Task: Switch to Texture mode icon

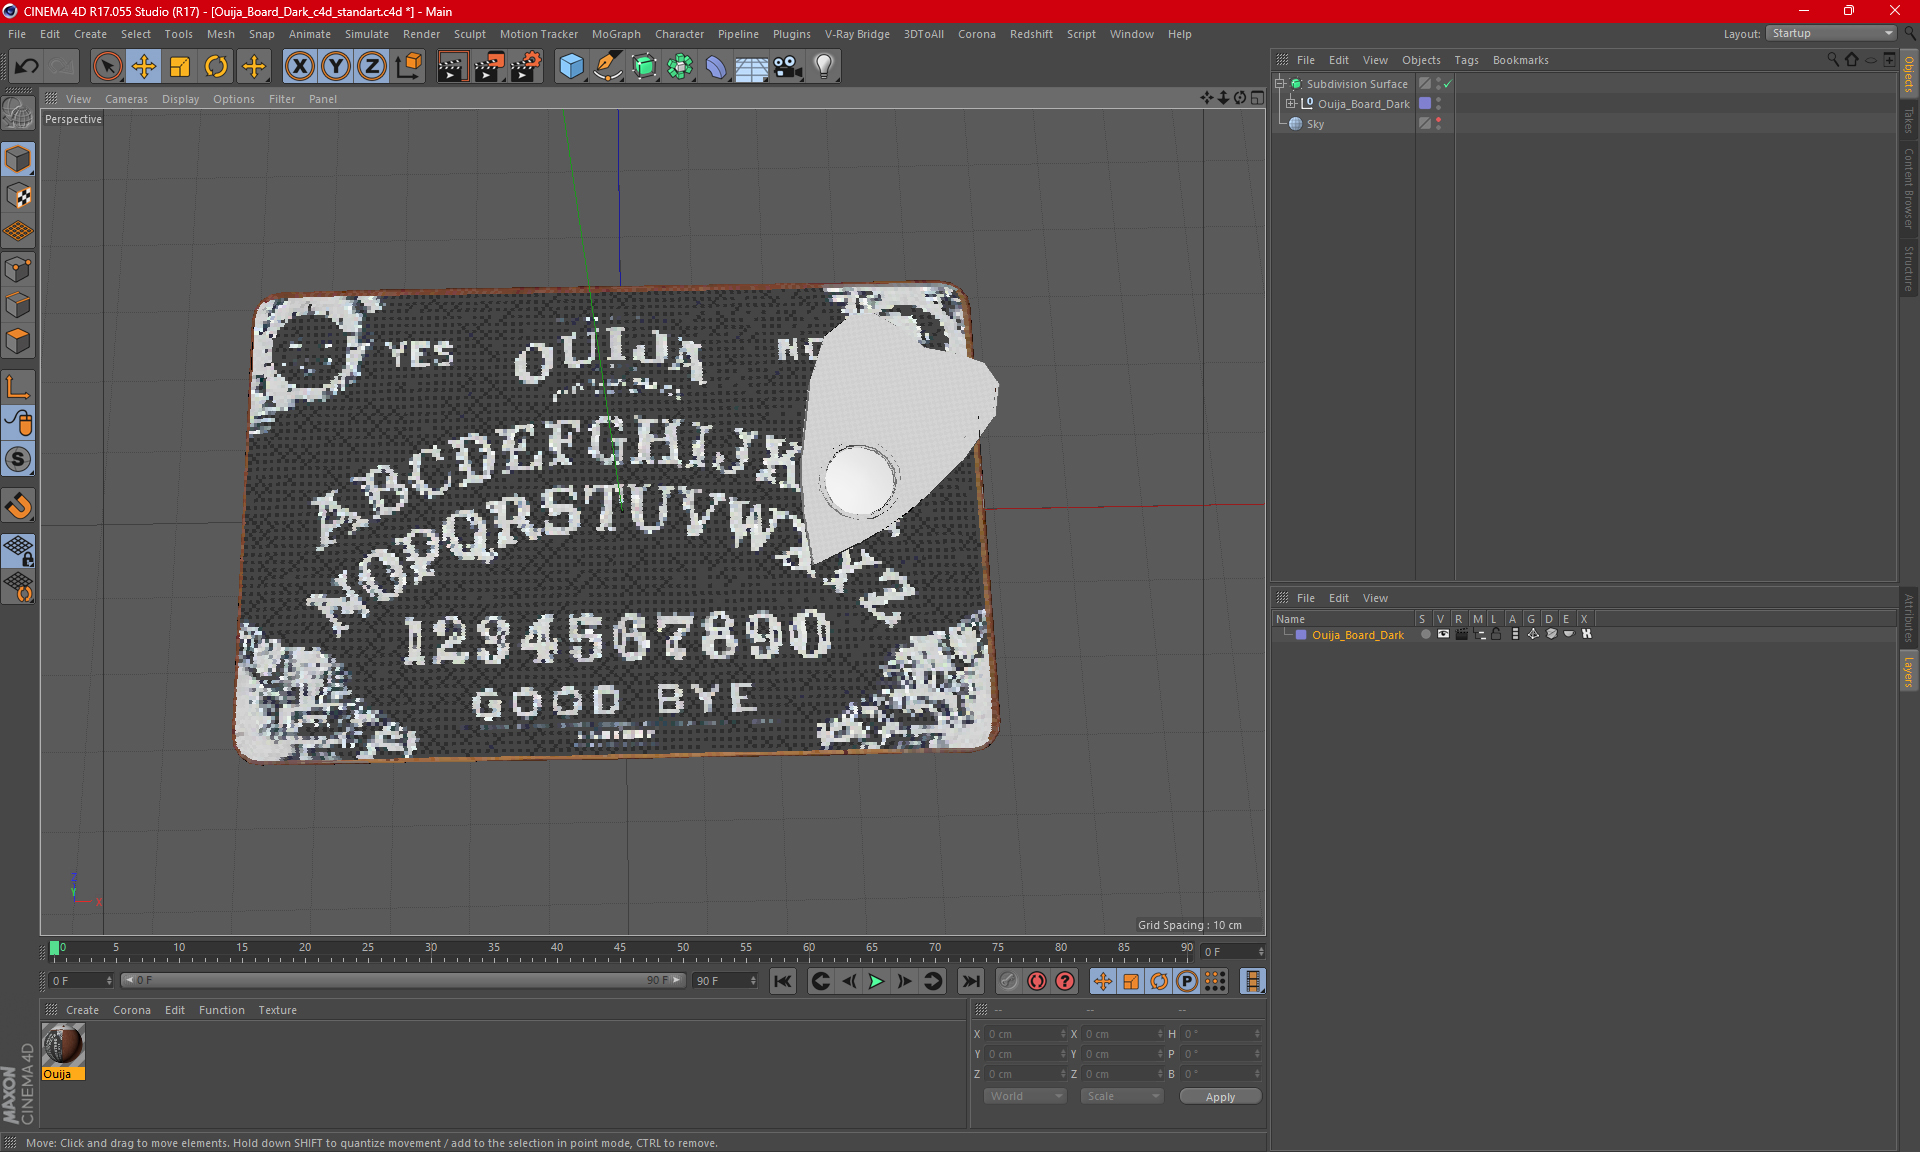Action: click(18, 196)
